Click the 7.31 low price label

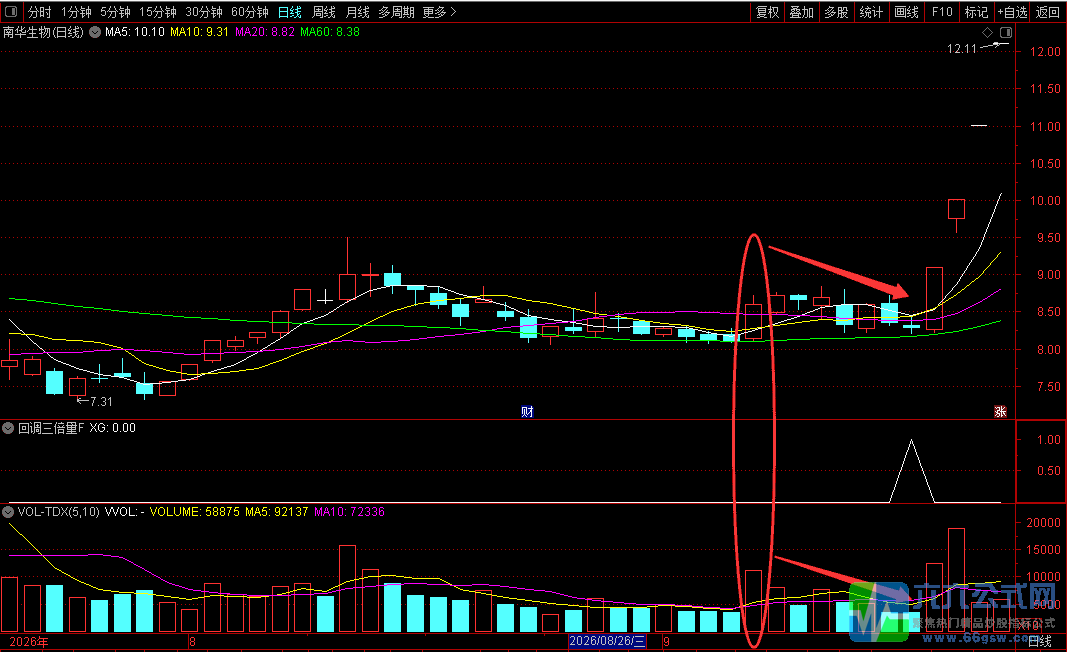click(101, 402)
